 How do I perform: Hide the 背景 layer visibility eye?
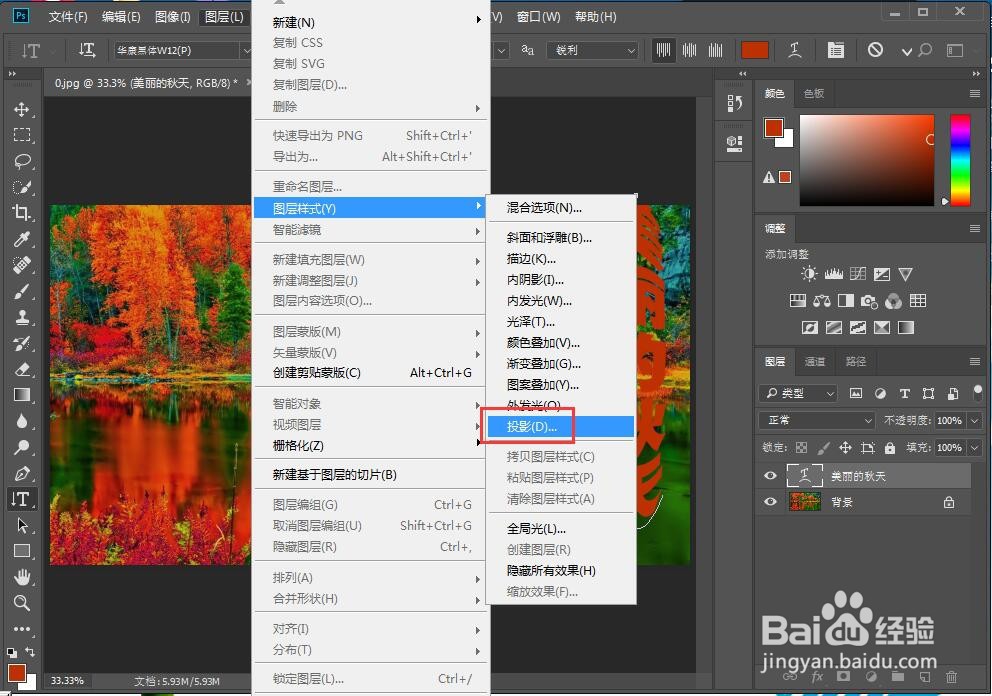[x=770, y=501]
